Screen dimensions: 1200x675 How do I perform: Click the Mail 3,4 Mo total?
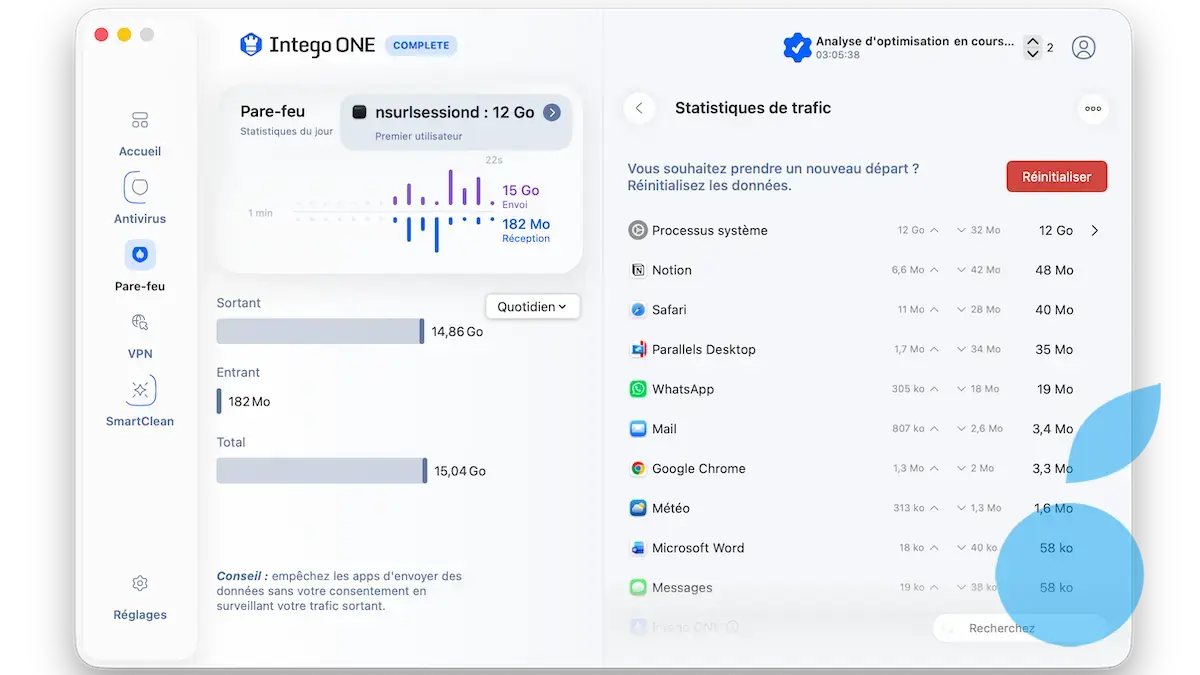click(1053, 429)
